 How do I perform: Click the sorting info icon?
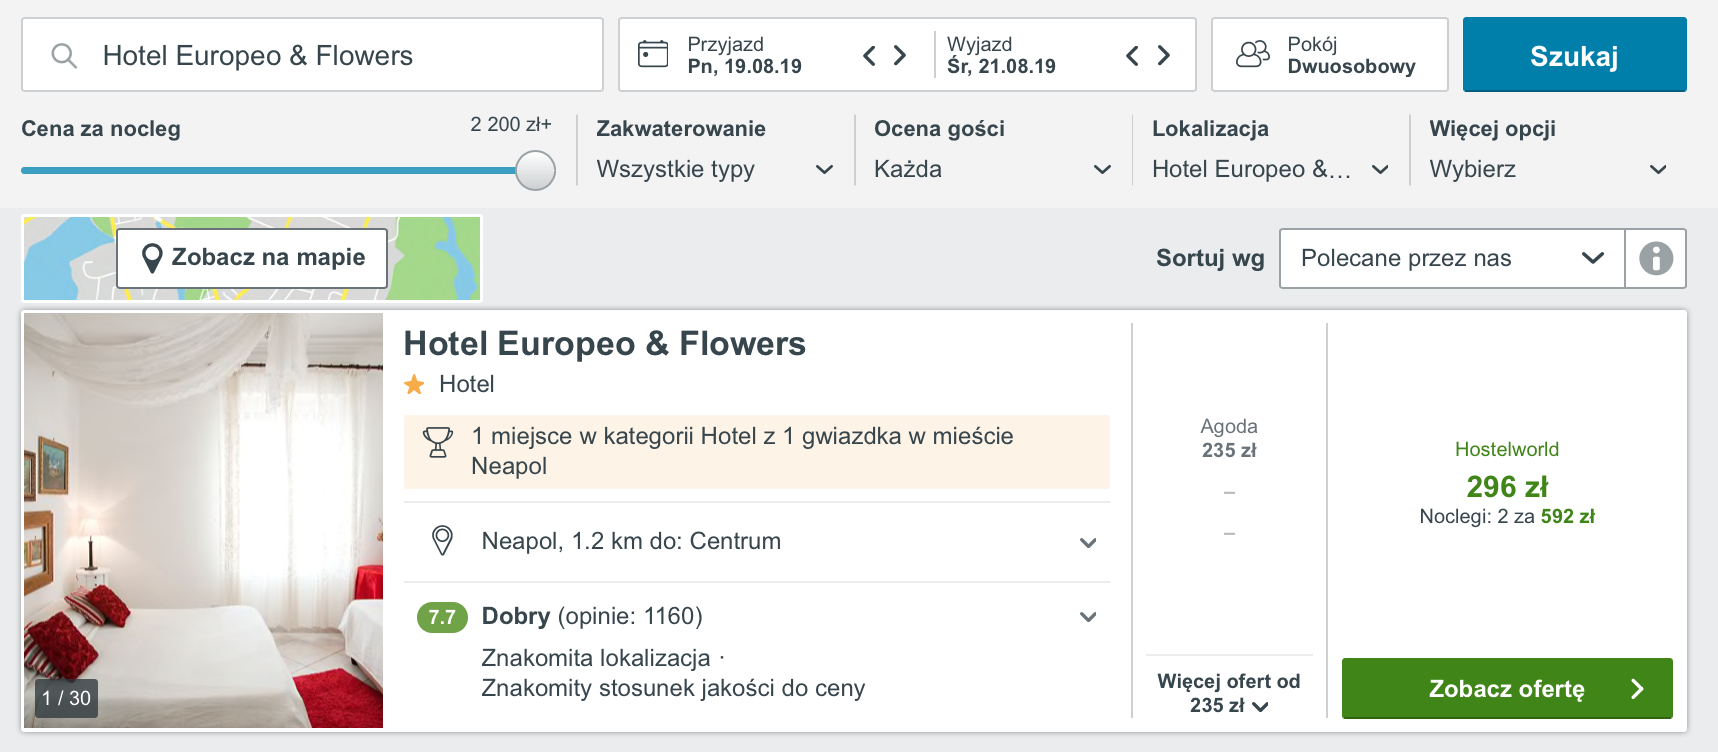1656,258
